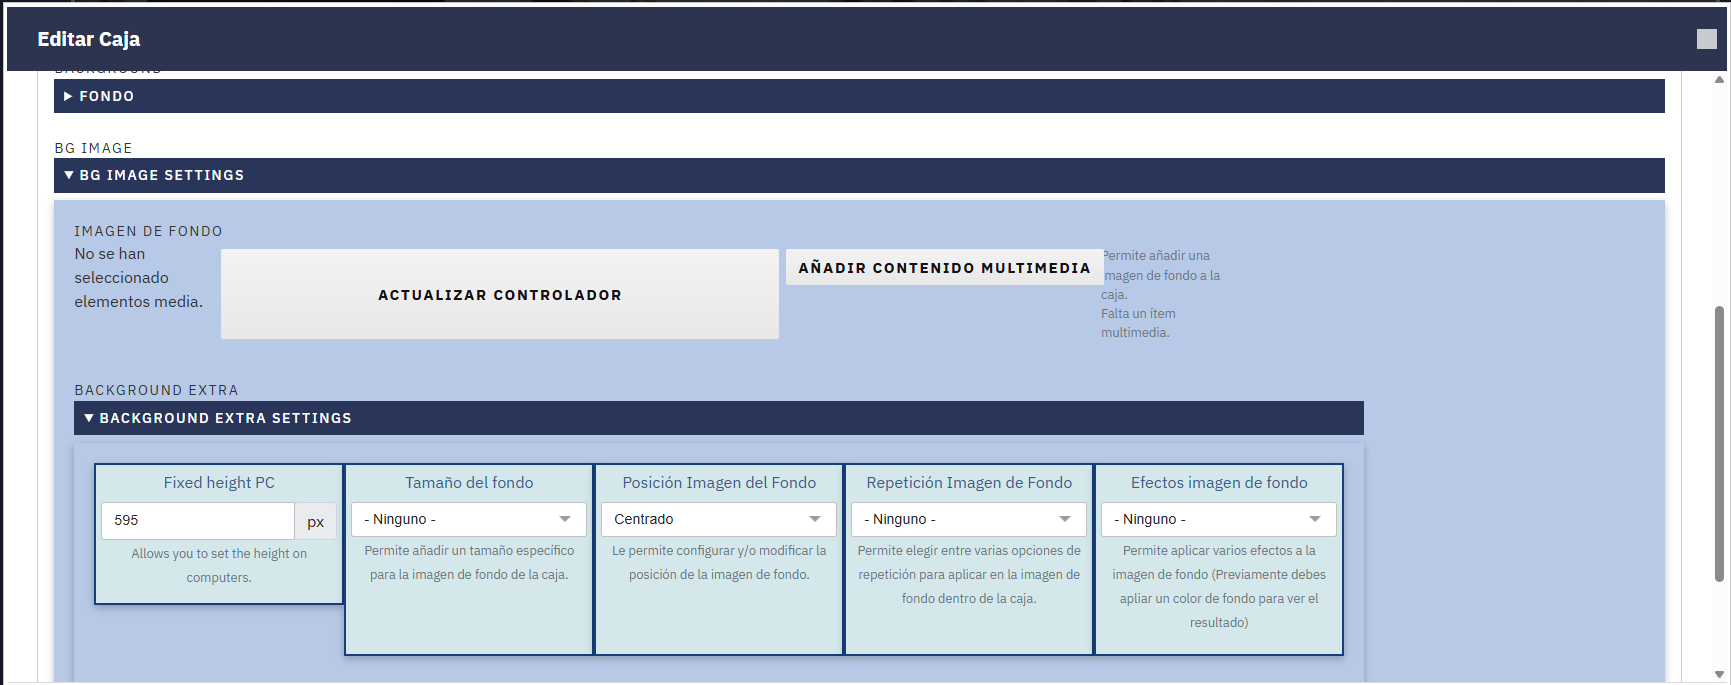Click 'Falta un item multimedia' message
1731x685 pixels.
tap(1138, 323)
